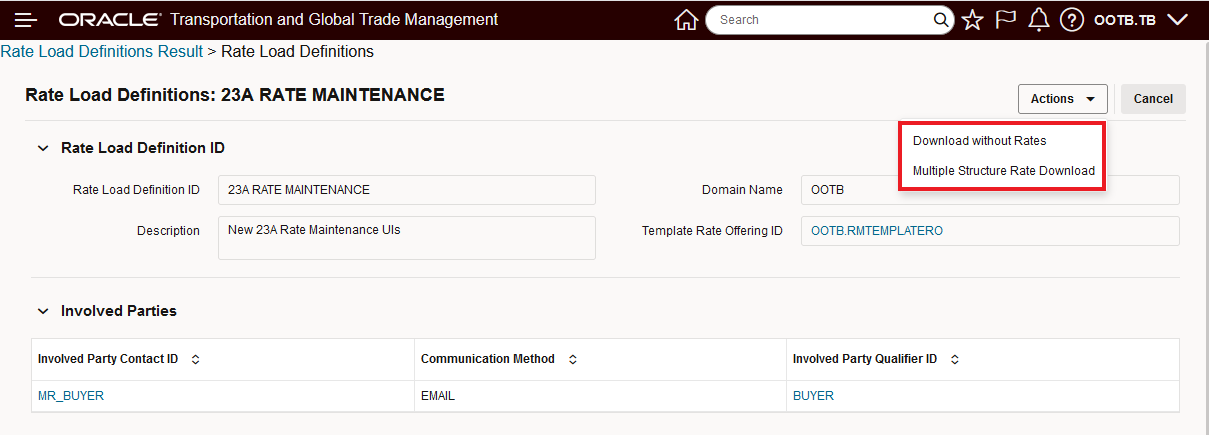Open the OOTB.RMTEMPLATERO rate offering link
Viewport: 1209px width, 435px height.
click(x=876, y=231)
